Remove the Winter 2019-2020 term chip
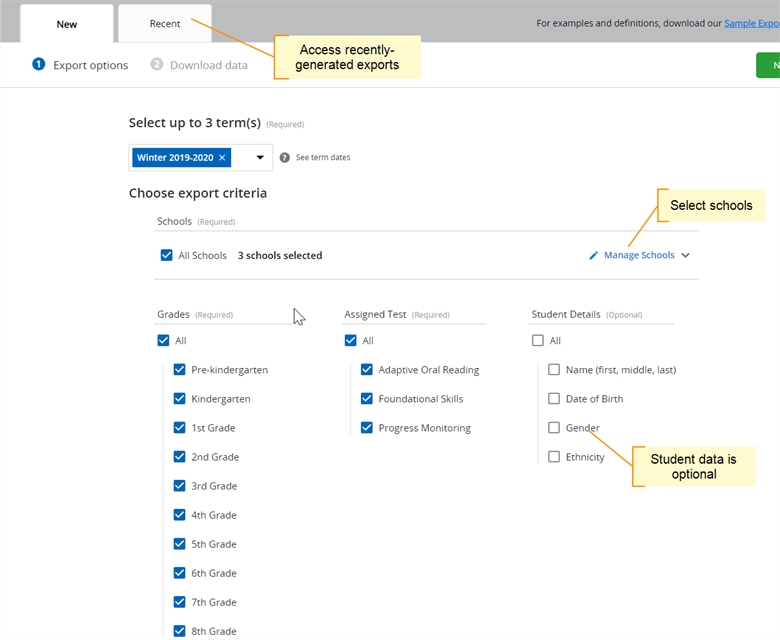The width and height of the screenshot is (780, 640). [x=222, y=158]
